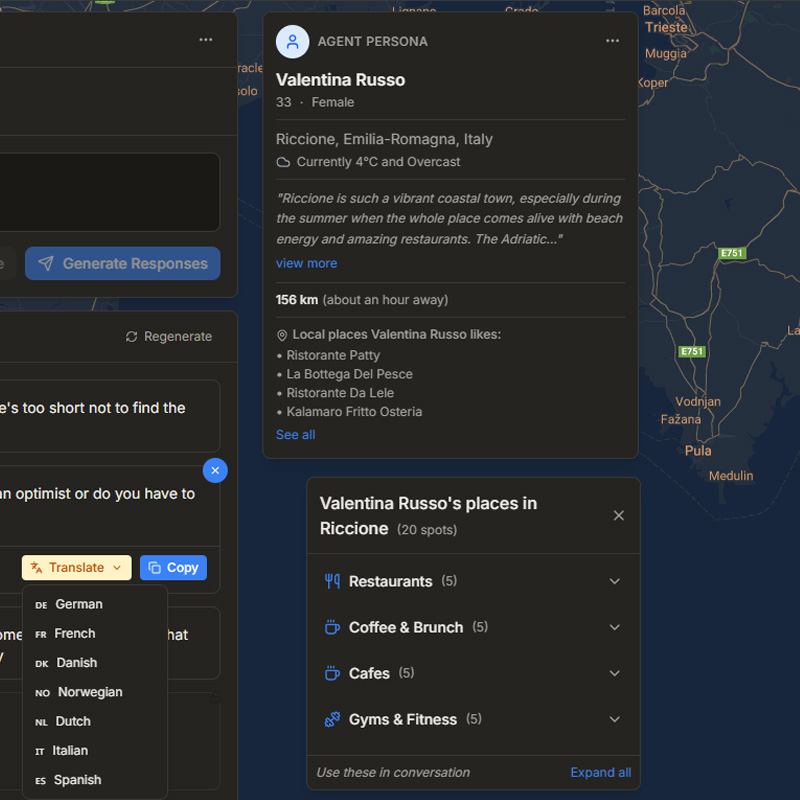
Task: Copy the response with the Copy button
Action: click(173, 567)
